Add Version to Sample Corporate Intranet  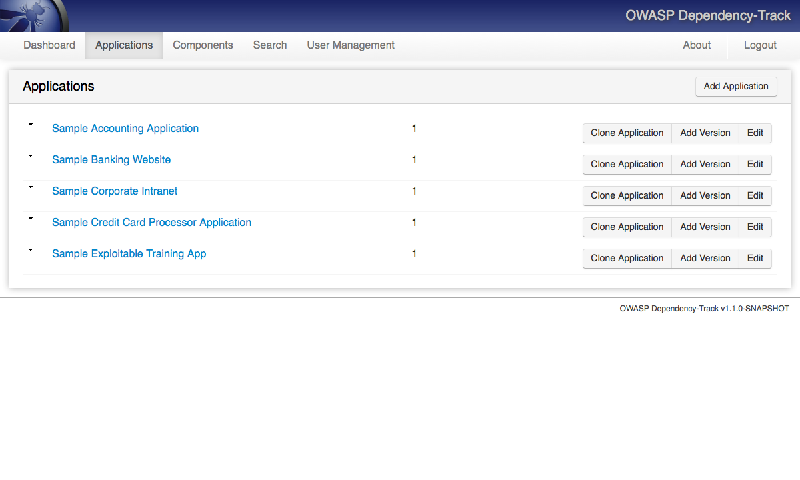pos(705,195)
